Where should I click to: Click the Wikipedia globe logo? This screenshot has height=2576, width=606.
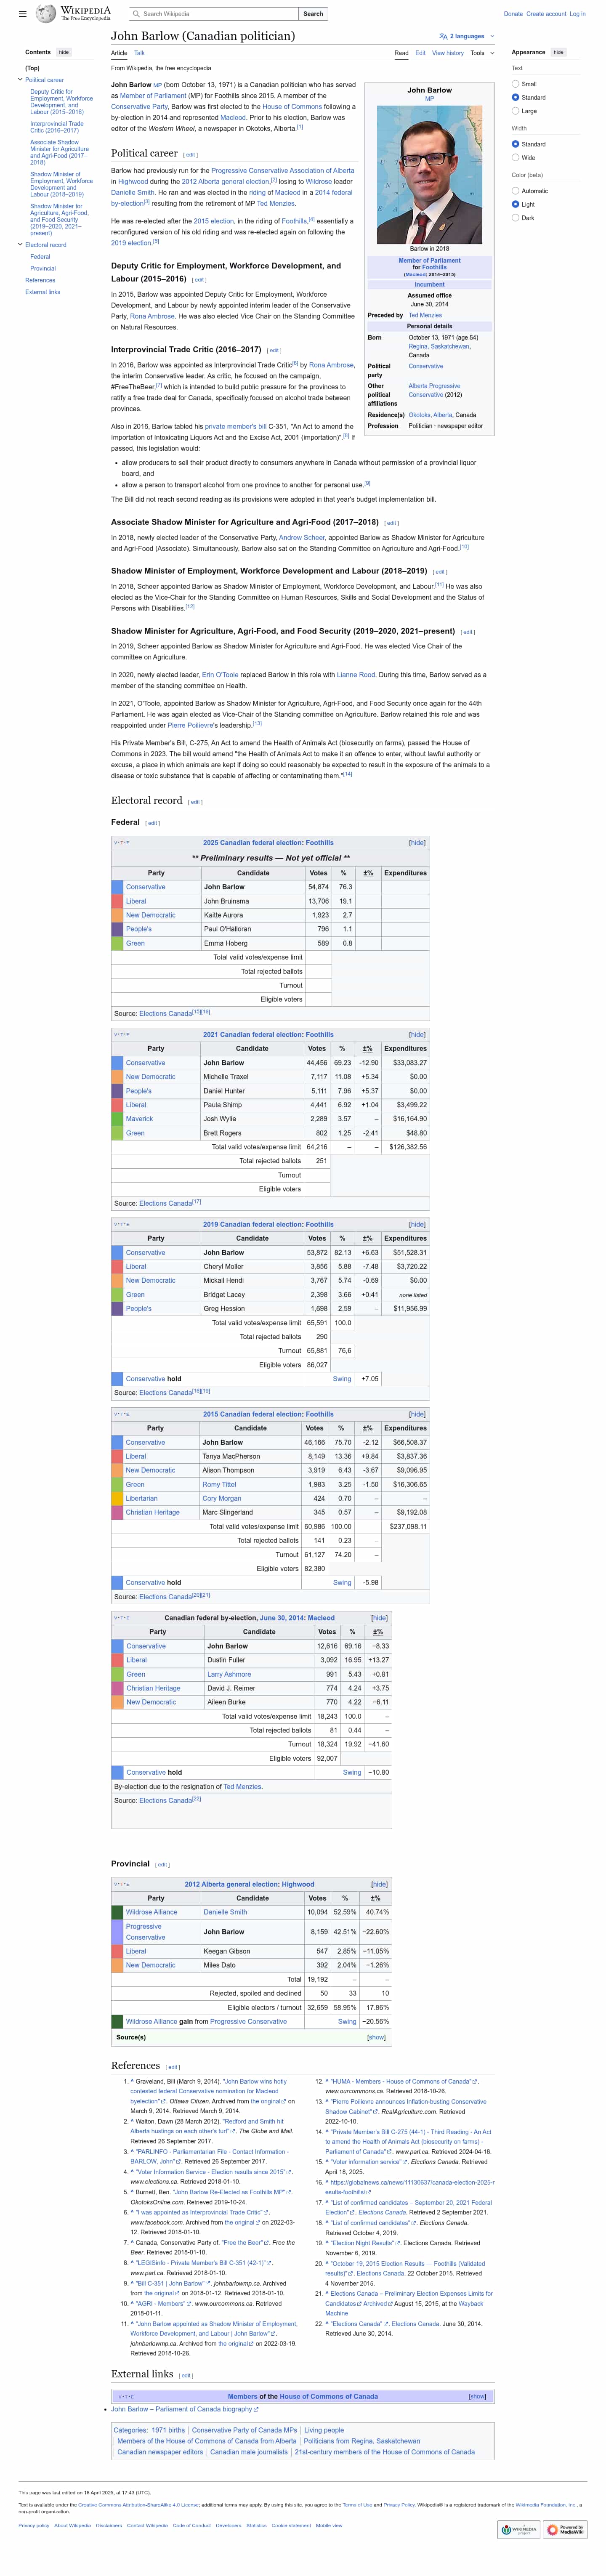45,14
